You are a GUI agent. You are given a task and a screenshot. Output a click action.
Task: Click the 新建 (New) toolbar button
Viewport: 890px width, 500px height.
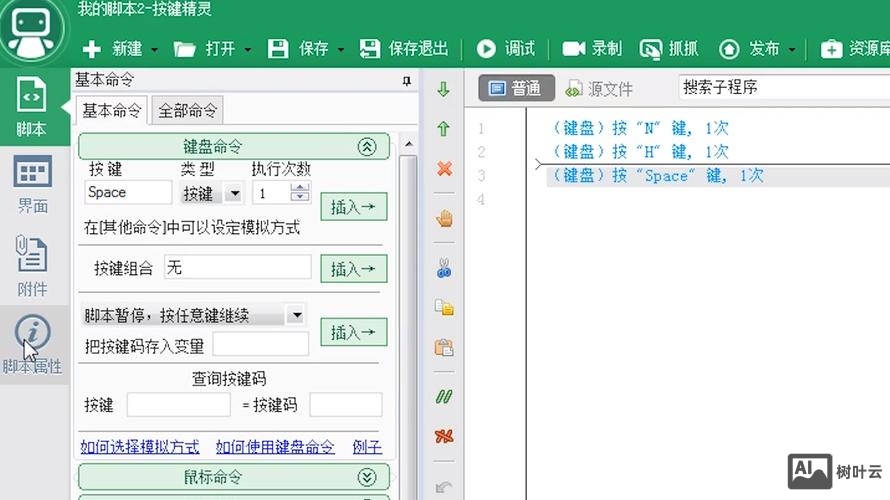point(112,49)
